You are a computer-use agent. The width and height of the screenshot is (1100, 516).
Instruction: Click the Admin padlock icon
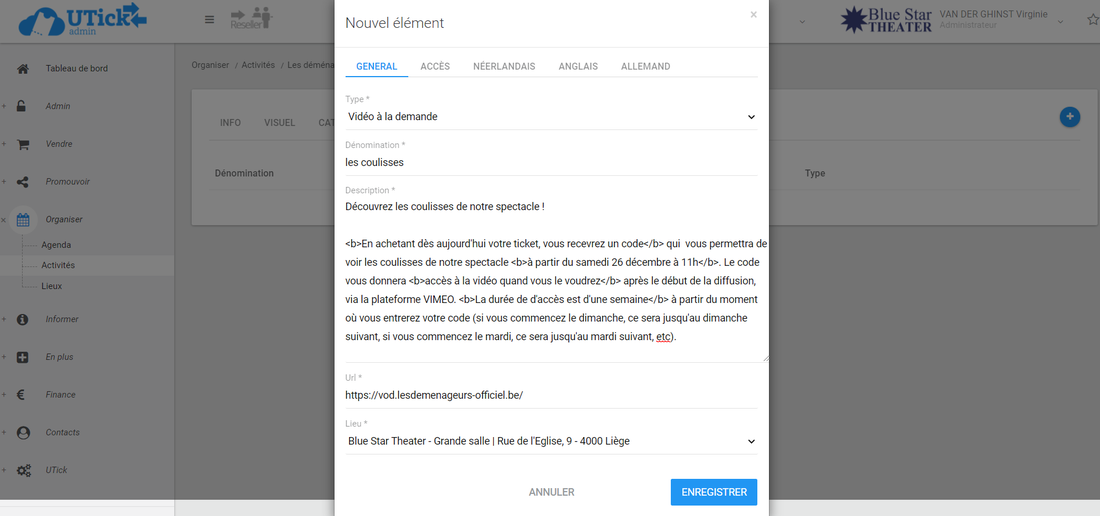point(22,107)
